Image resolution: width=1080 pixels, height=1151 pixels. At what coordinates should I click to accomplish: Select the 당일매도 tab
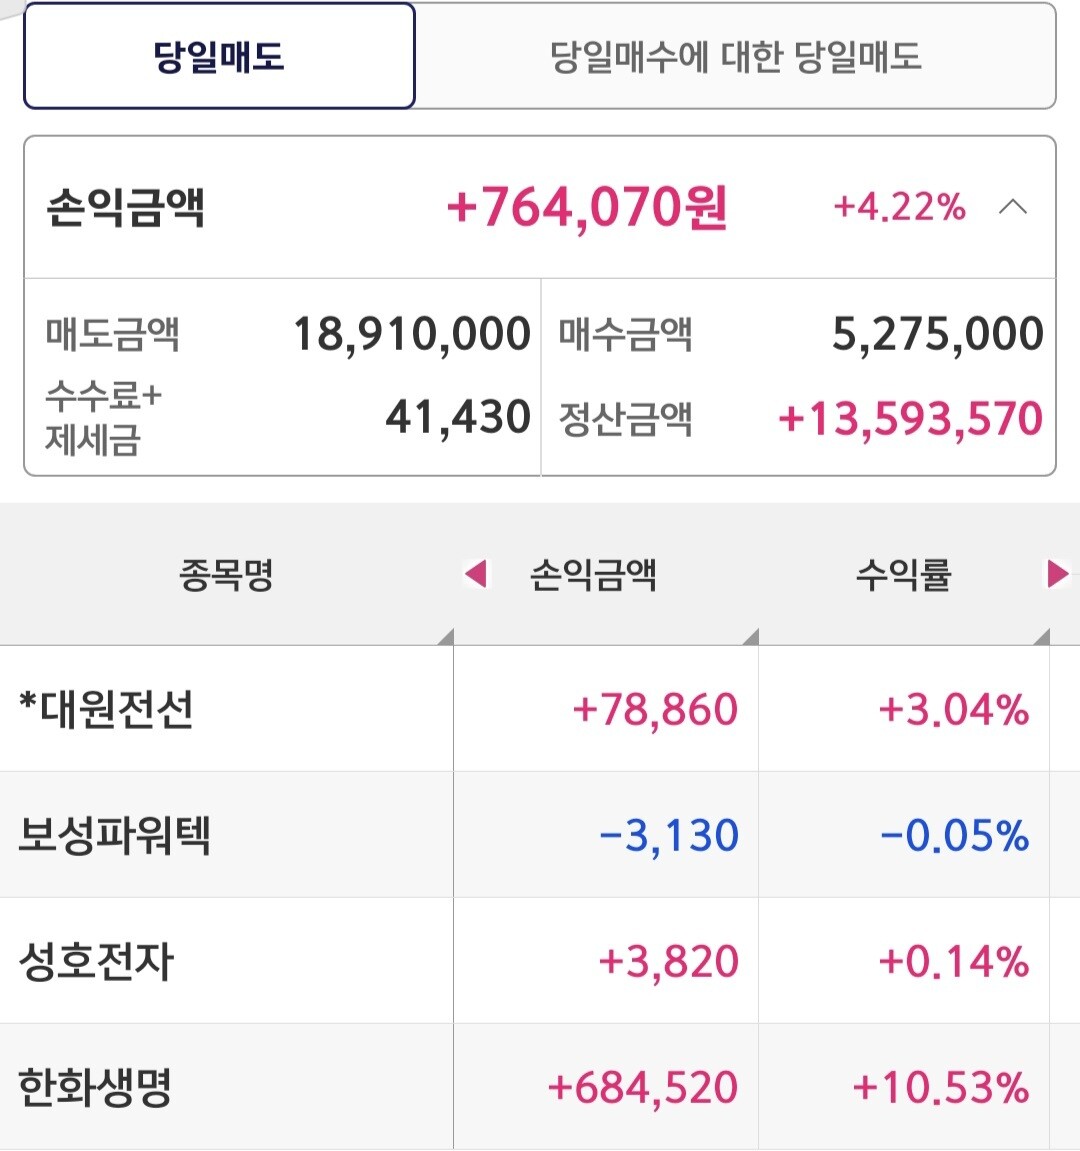point(219,56)
